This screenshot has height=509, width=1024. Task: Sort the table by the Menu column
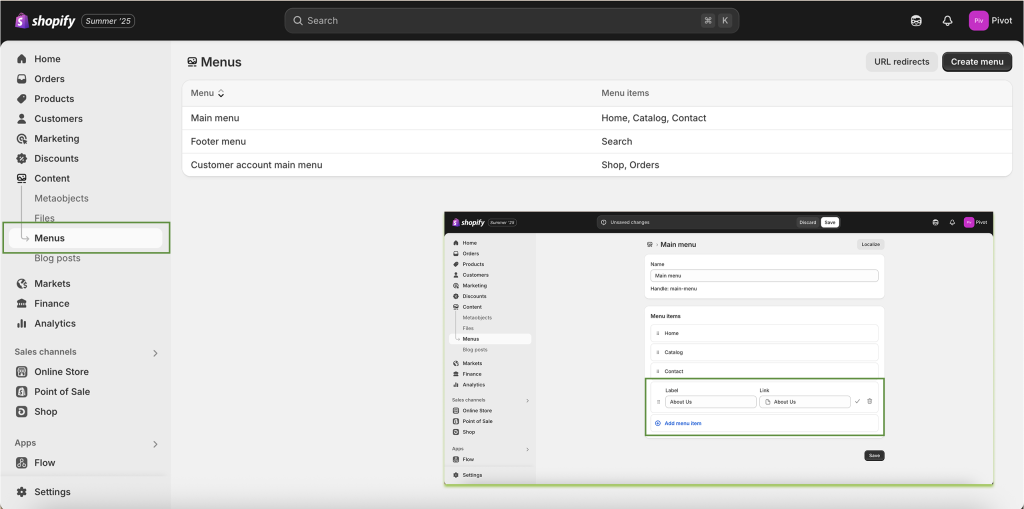click(x=208, y=93)
